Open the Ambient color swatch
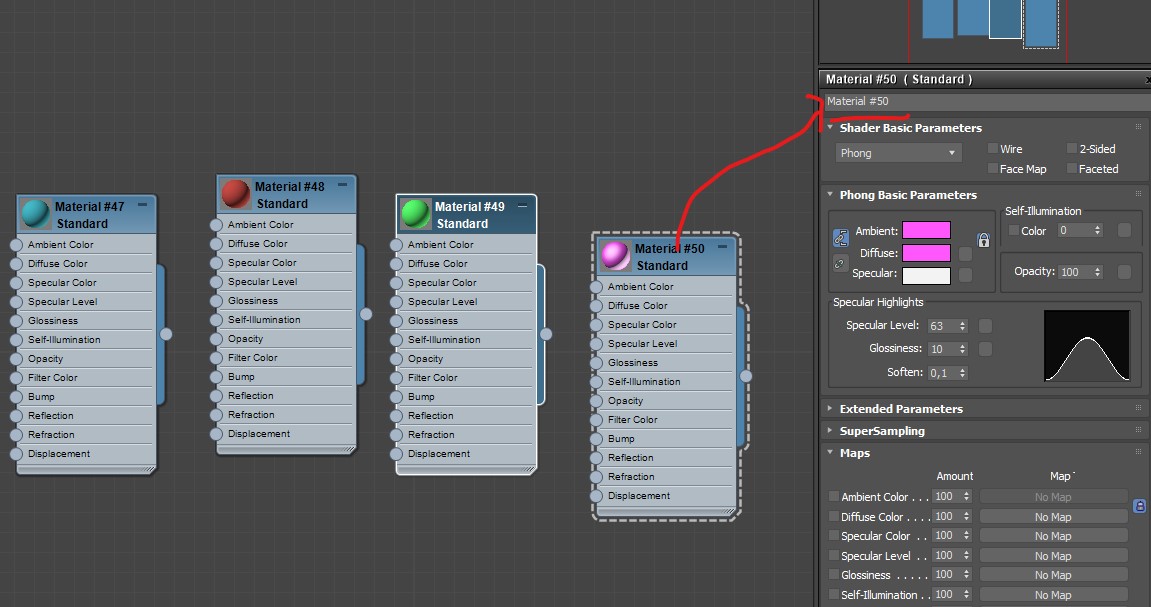Viewport: 1151px width, 607px height. tap(926, 230)
